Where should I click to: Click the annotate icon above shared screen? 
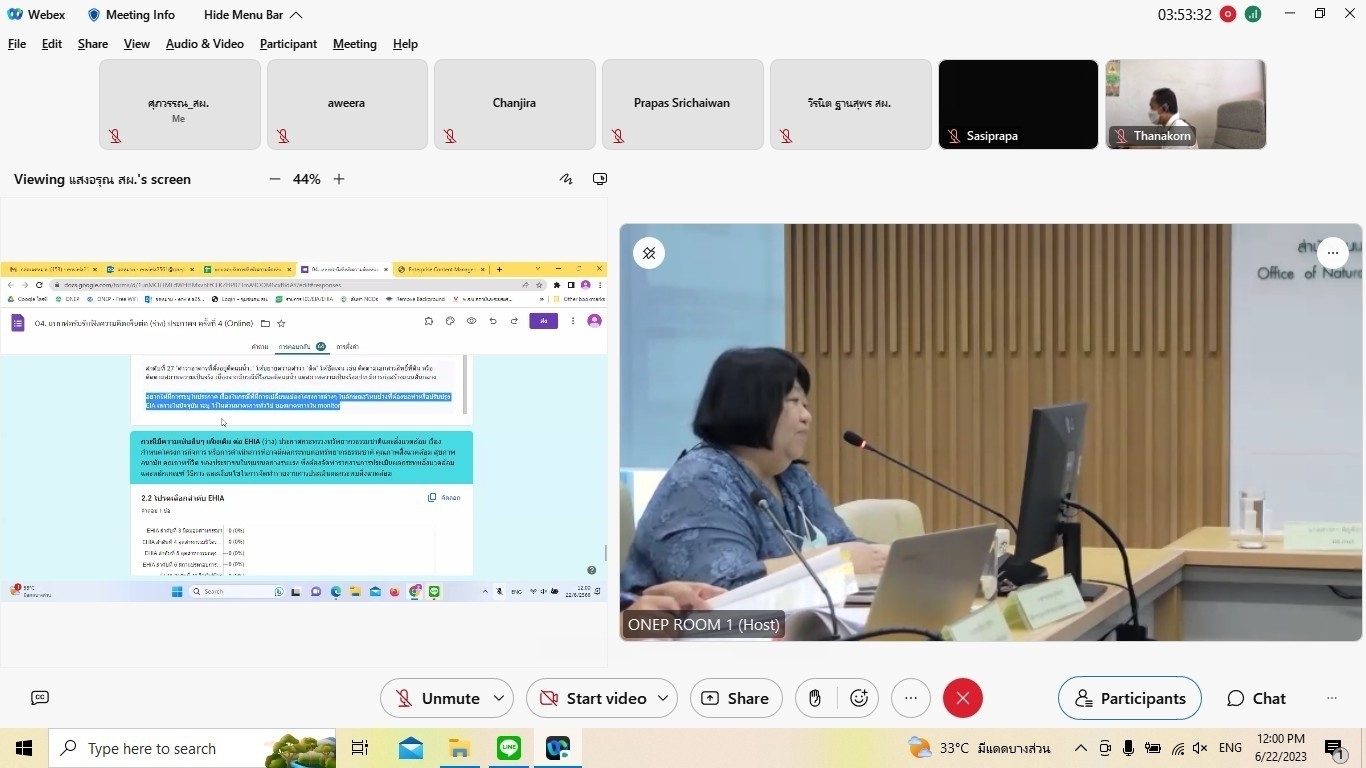pyautogui.click(x=566, y=179)
